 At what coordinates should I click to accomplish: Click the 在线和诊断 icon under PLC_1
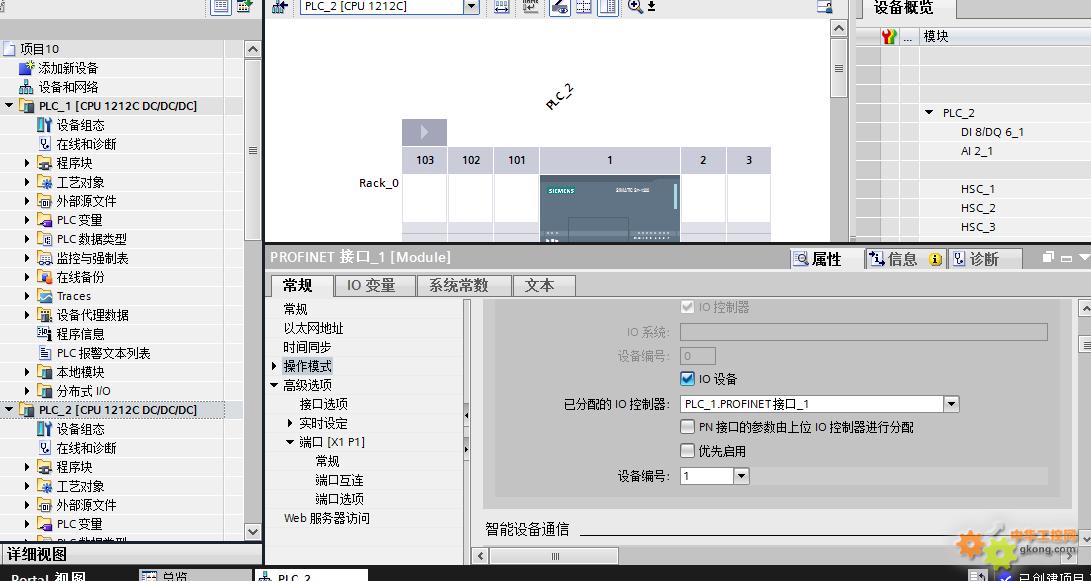45,144
